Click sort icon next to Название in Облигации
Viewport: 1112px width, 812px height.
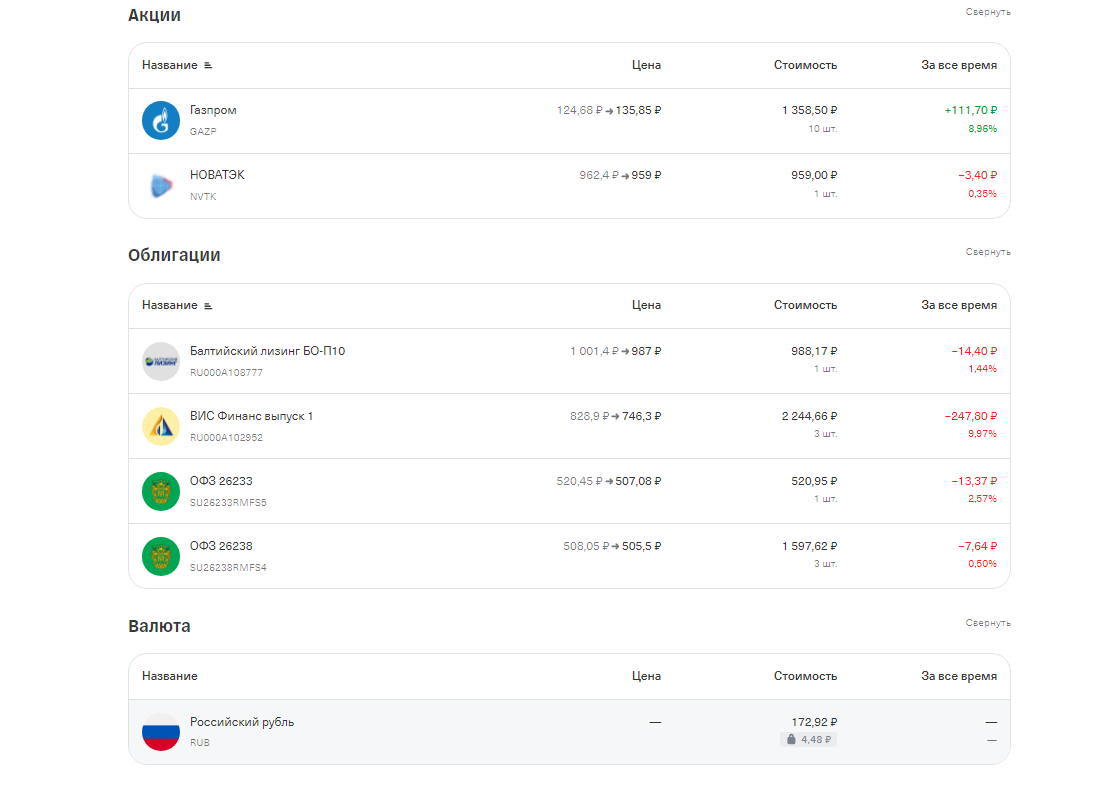coord(208,306)
